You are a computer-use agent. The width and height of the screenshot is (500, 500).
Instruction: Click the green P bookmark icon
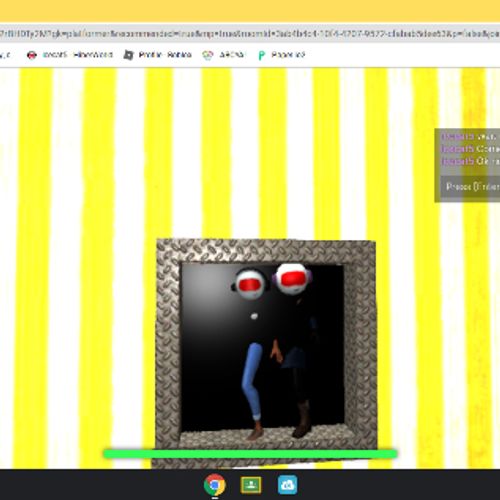262,55
